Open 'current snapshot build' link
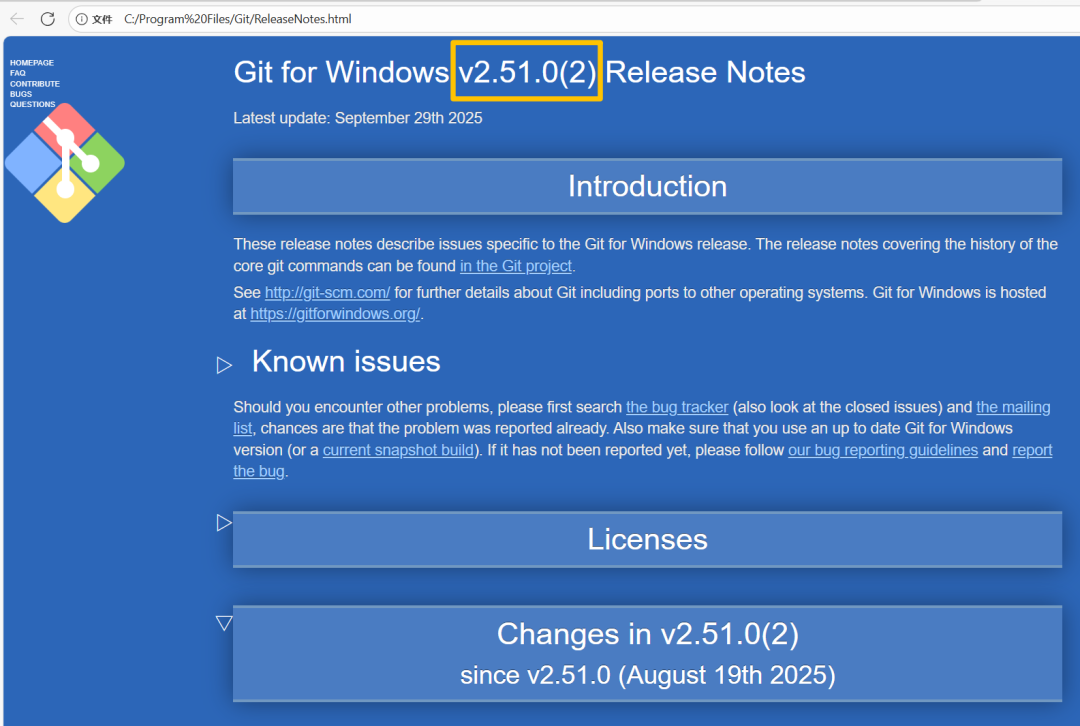 pyautogui.click(x=398, y=450)
